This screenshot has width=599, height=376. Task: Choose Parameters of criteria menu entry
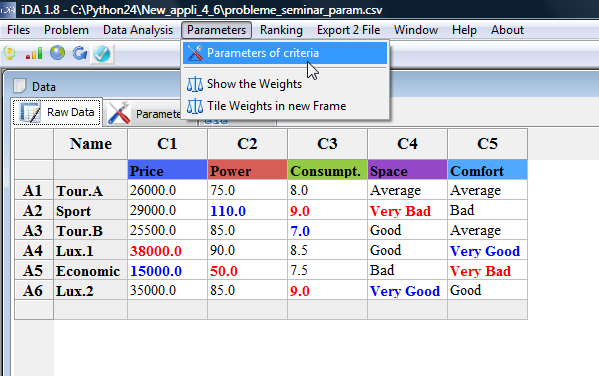click(285, 53)
